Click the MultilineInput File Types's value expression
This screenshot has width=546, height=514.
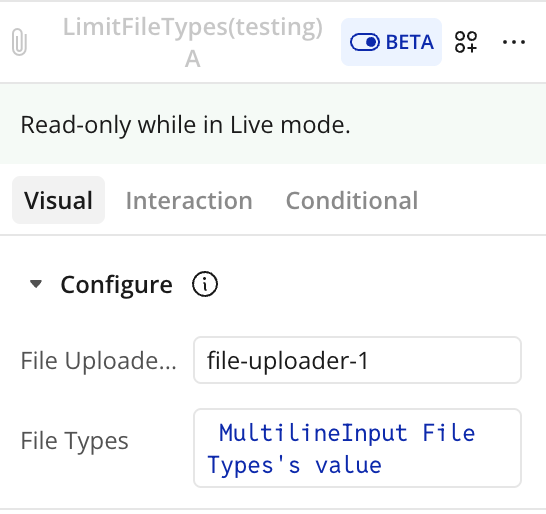(341, 449)
